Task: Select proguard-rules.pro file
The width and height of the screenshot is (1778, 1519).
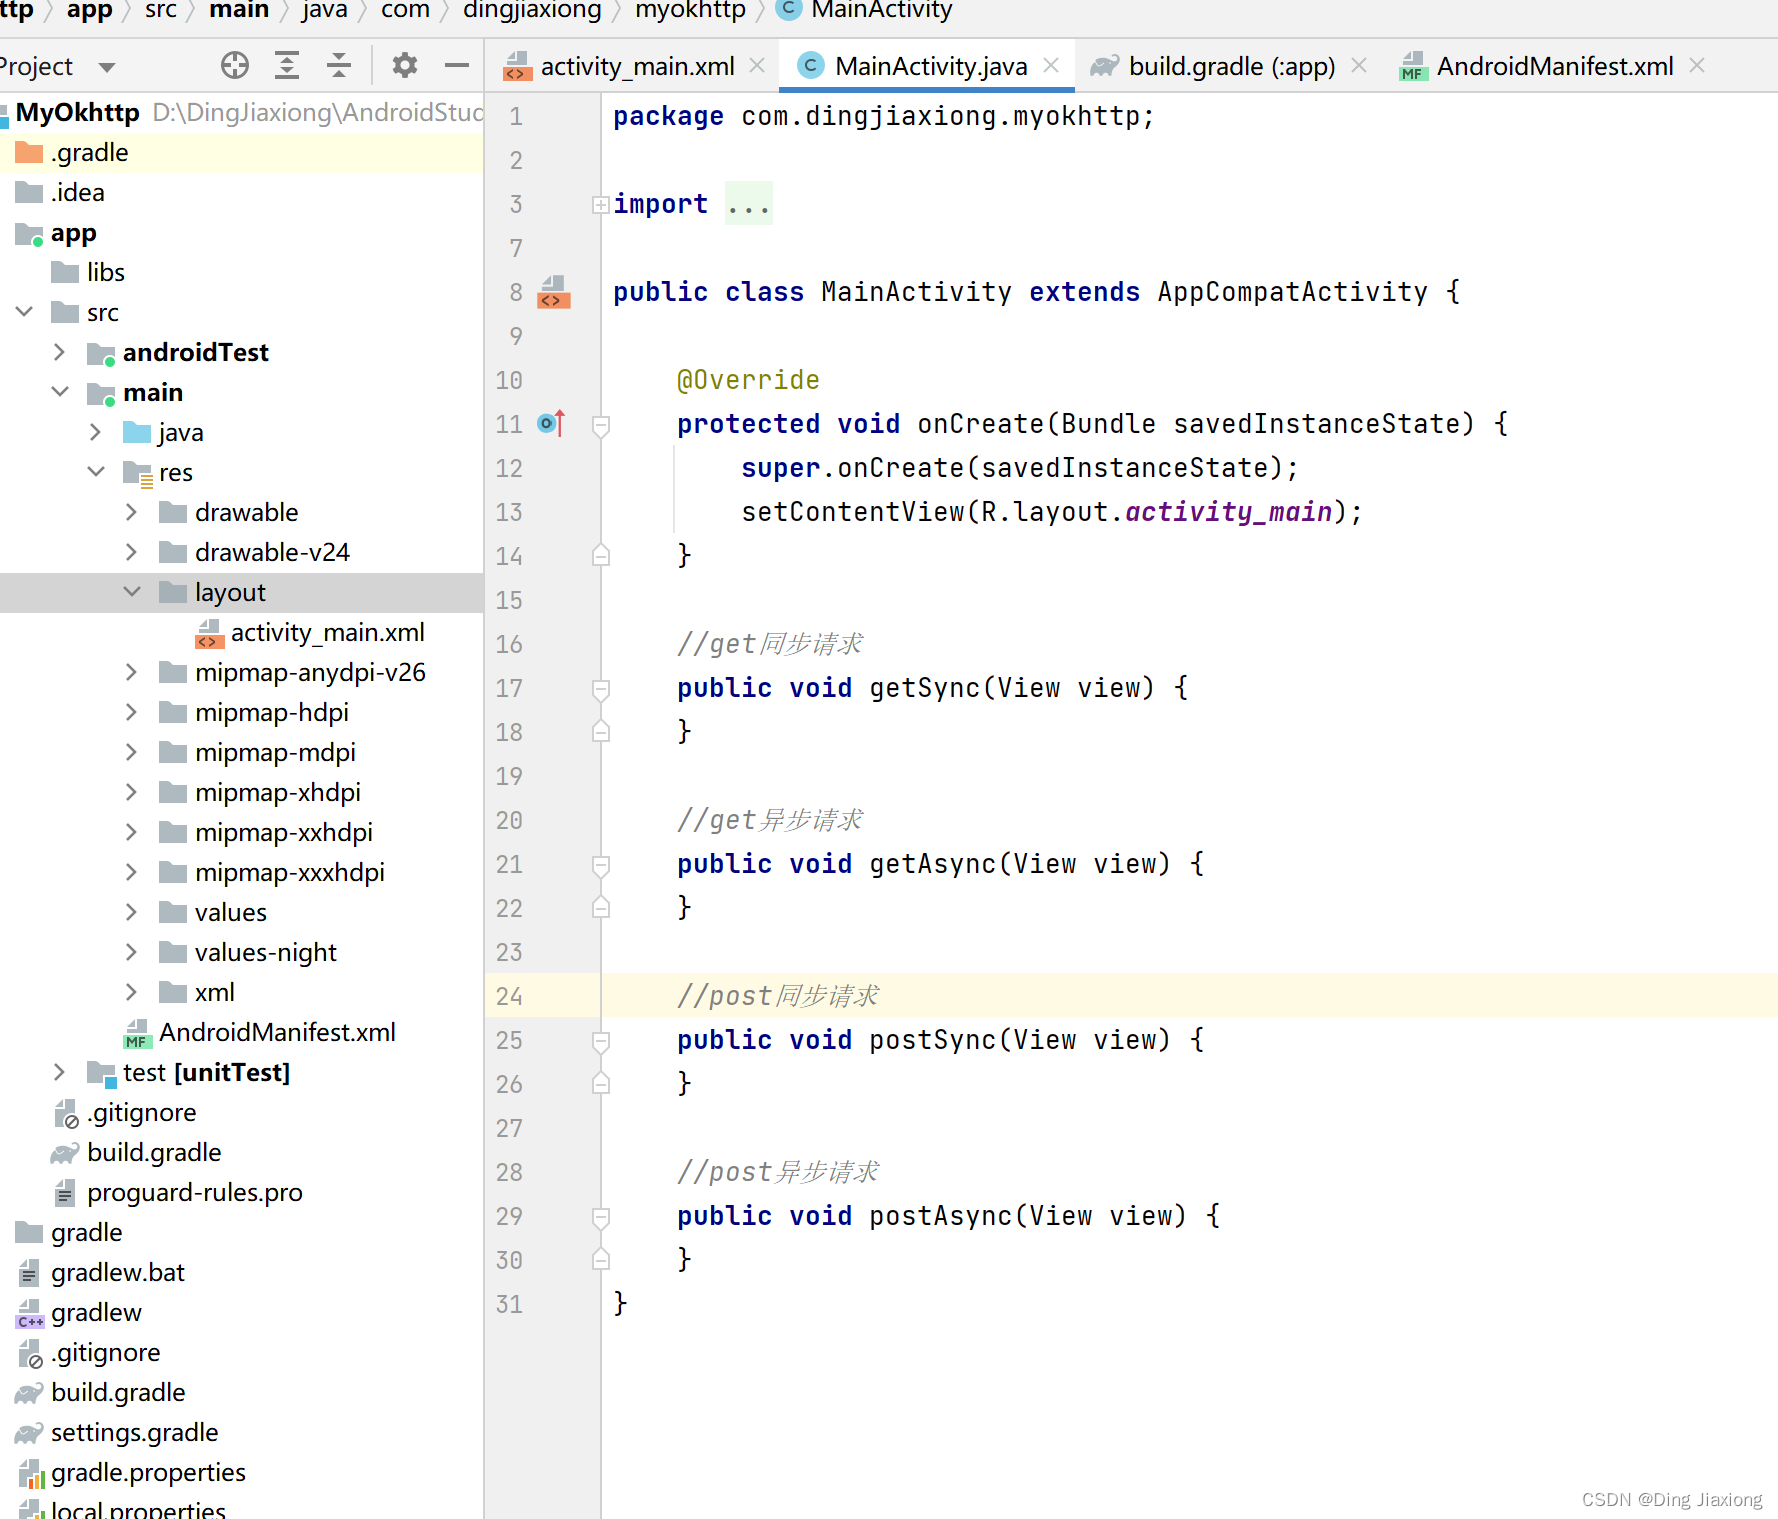Action: click(241, 1192)
